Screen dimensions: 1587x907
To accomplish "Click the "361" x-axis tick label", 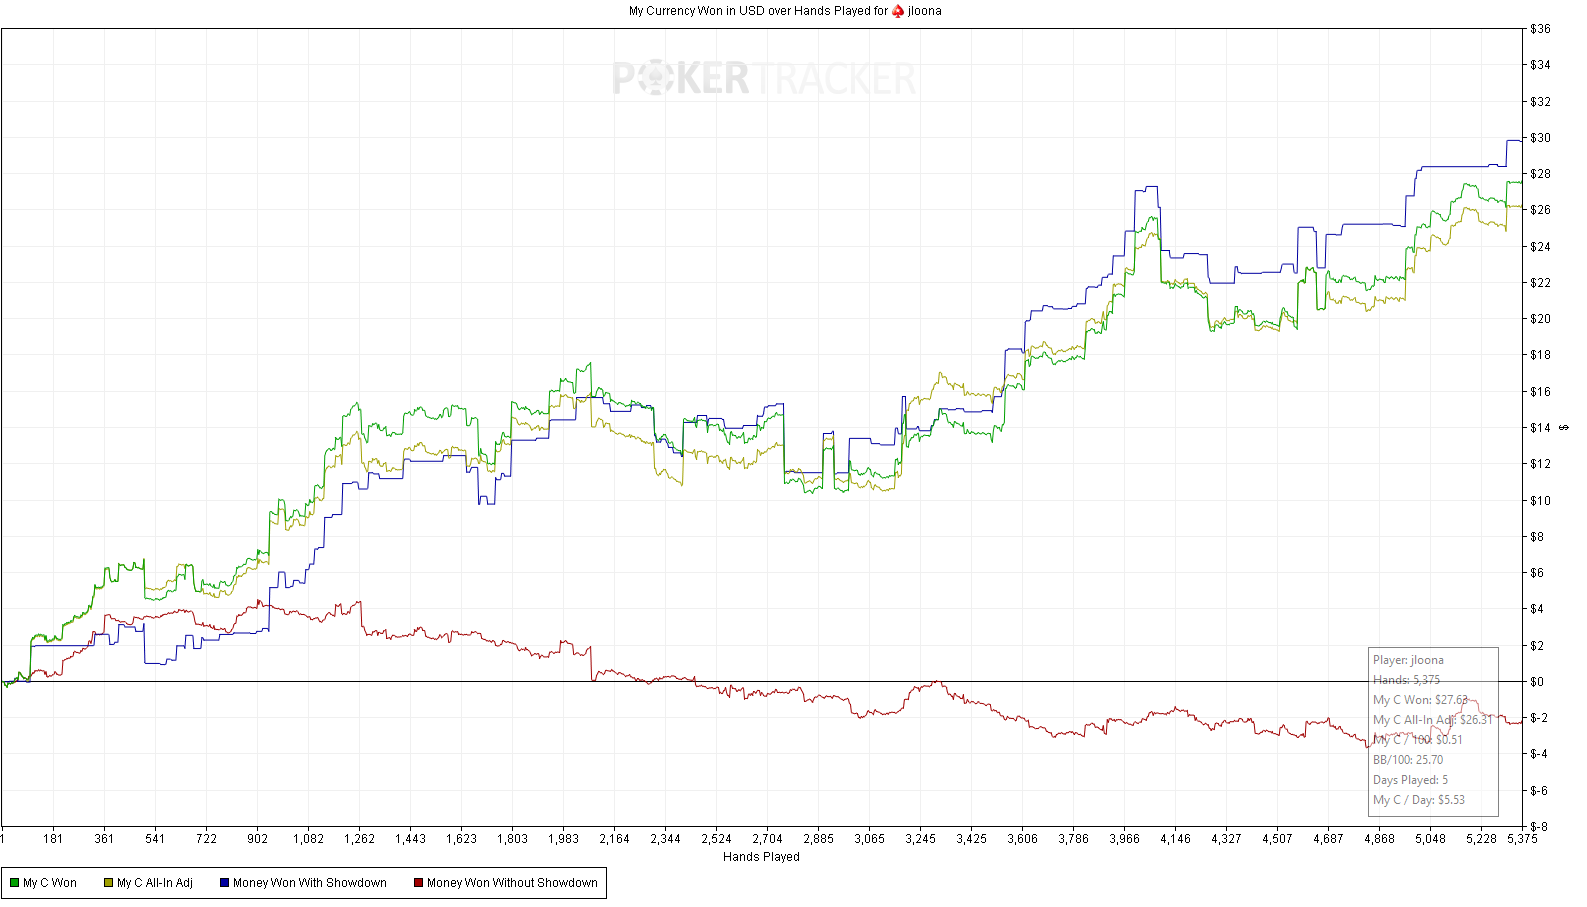I will (x=104, y=839).
